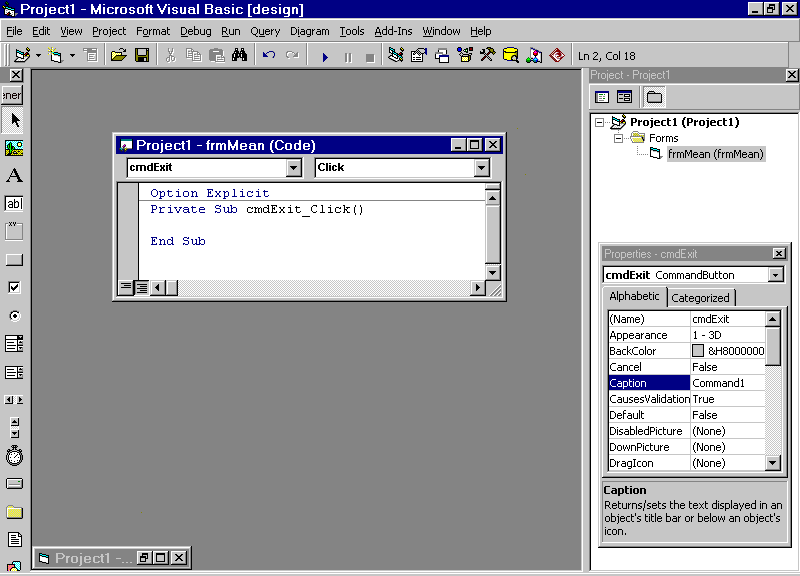Click the Cut scissors icon
The width and height of the screenshot is (800, 576).
[170, 55]
